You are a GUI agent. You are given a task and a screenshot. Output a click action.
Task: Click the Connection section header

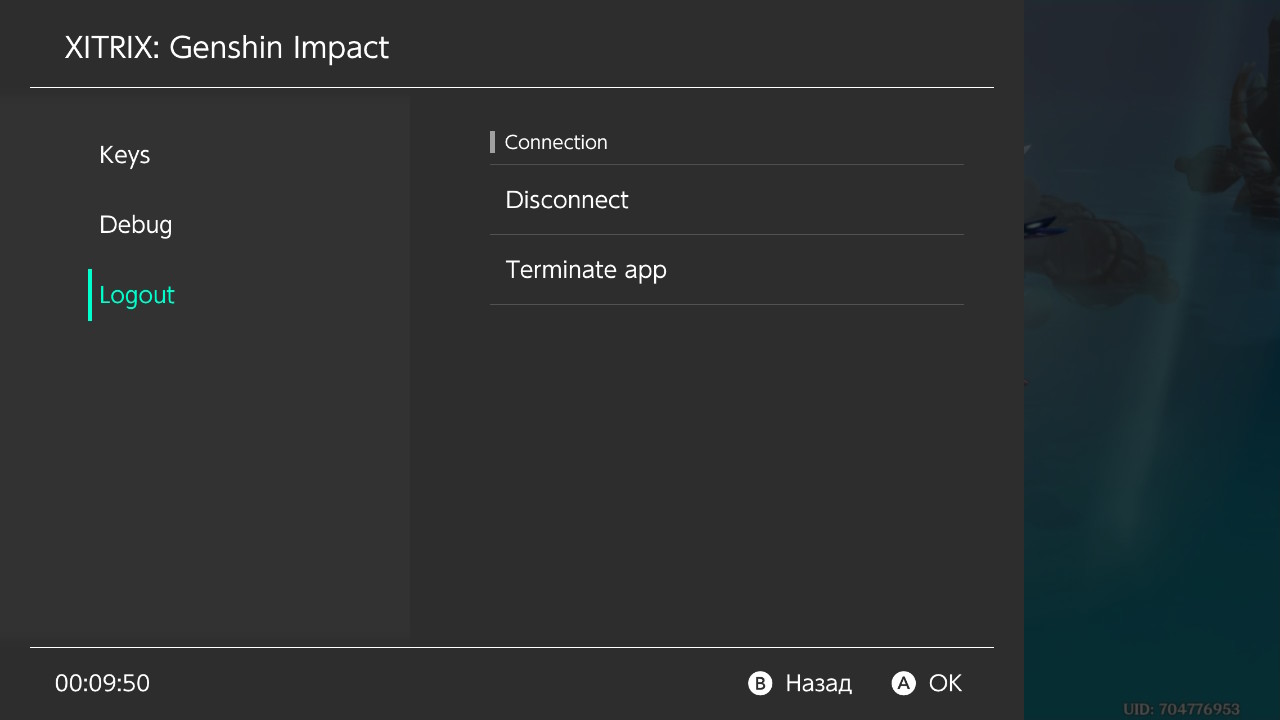[x=556, y=141]
